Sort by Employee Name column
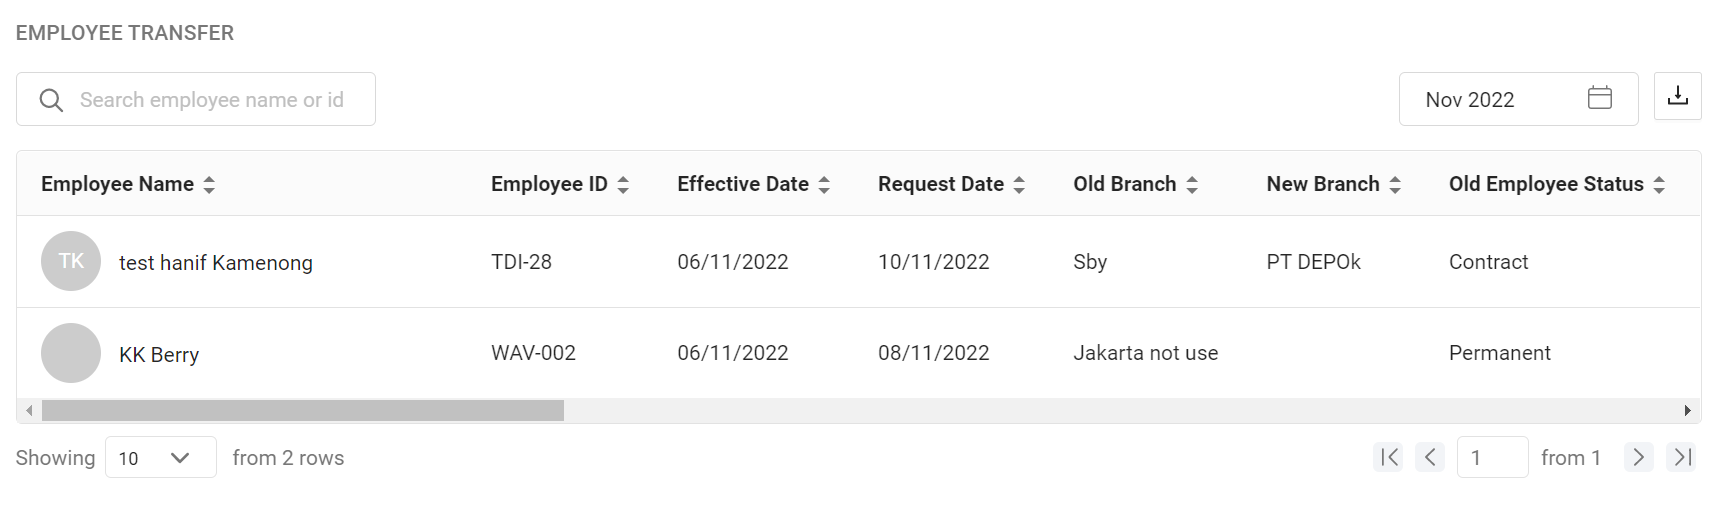The height and width of the screenshot is (510, 1724). [x=209, y=185]
